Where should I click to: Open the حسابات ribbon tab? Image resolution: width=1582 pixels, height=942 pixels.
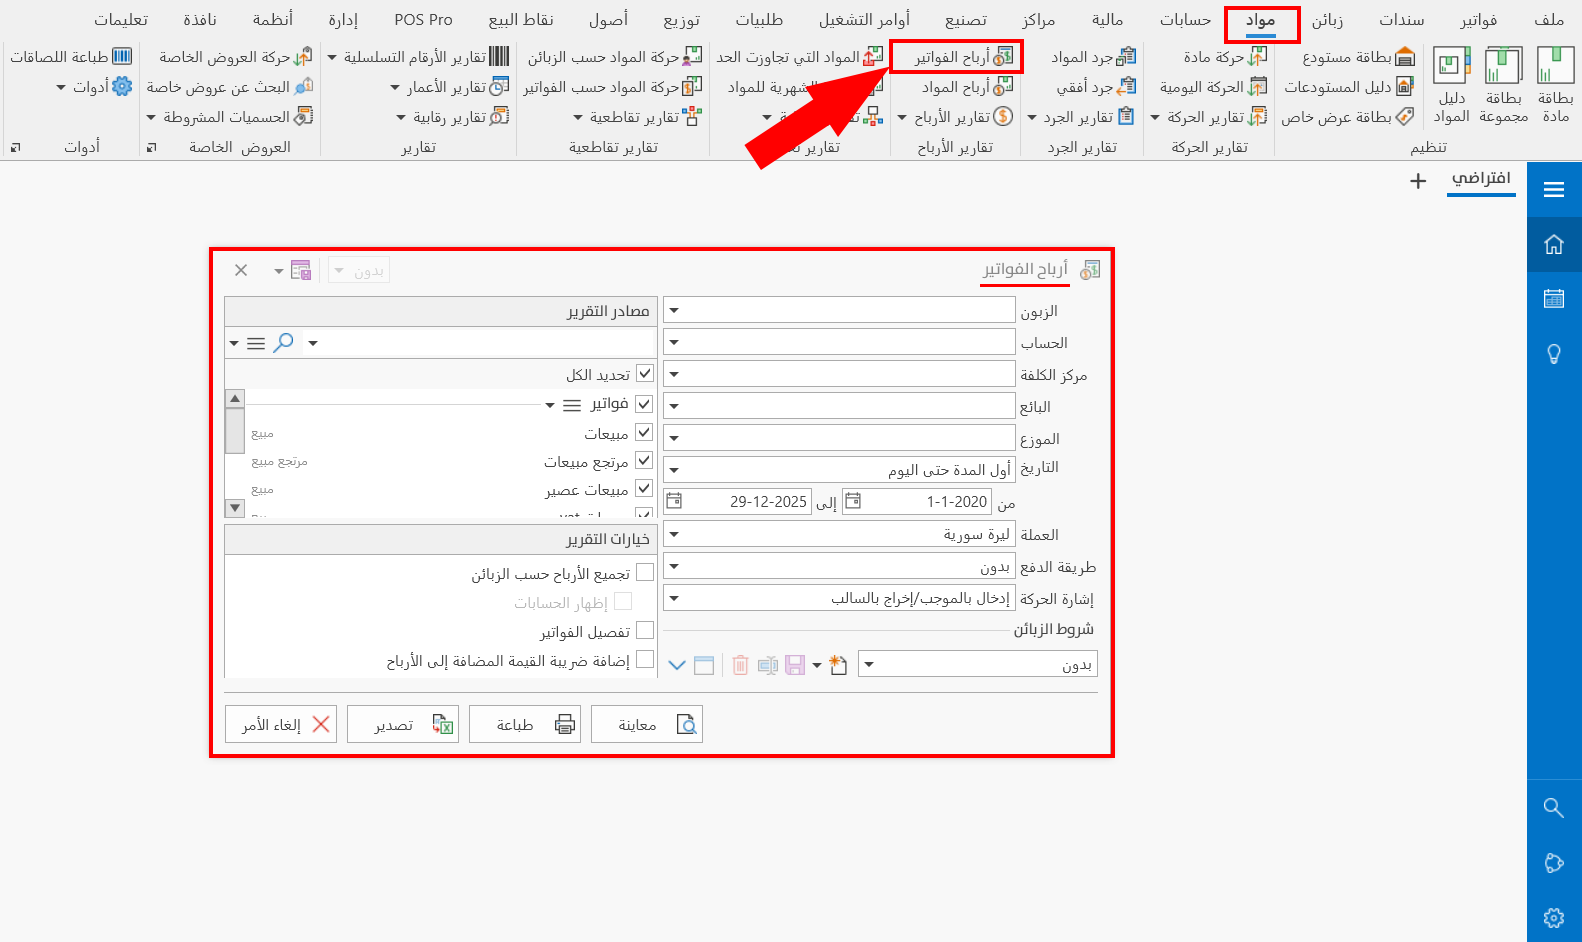[x=1185, y=20]
